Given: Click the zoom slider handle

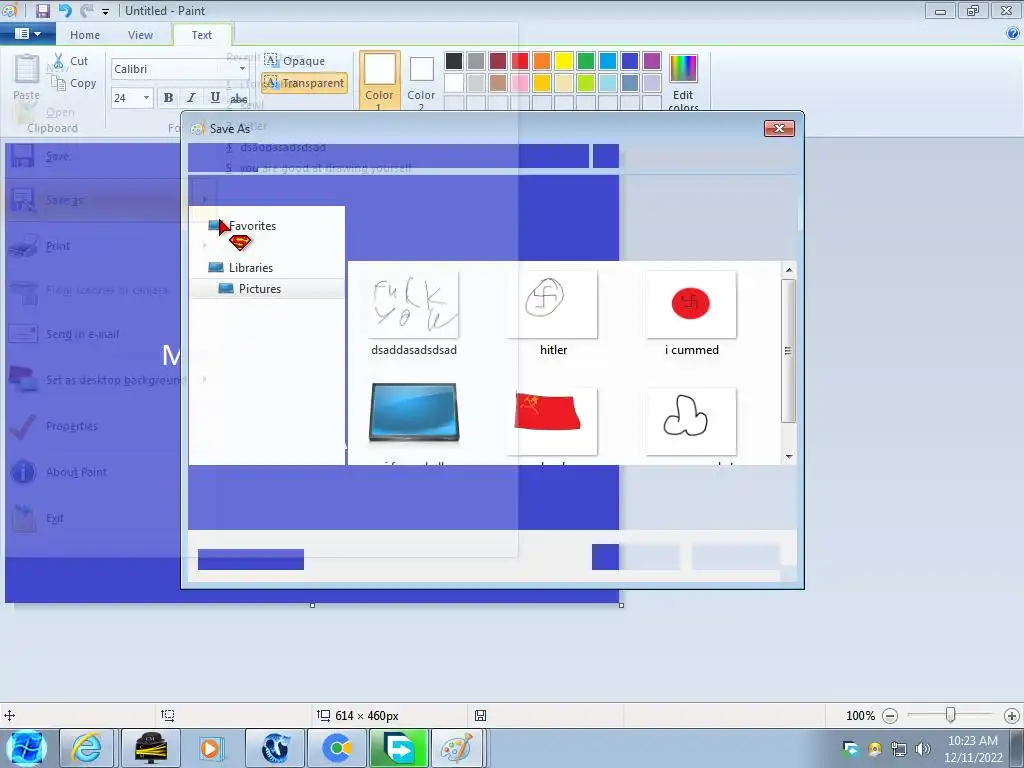Looking at the screenshot, I should pyautogui.click(x=951, y=715).
